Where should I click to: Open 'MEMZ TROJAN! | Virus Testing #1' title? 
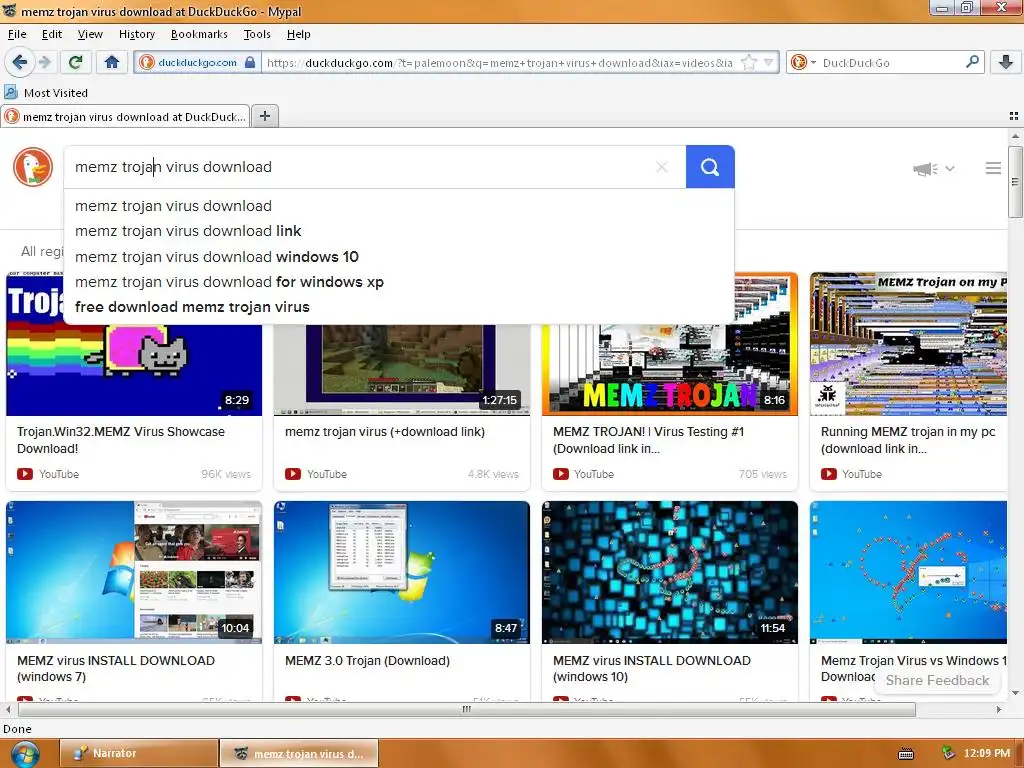coord(648,440)
